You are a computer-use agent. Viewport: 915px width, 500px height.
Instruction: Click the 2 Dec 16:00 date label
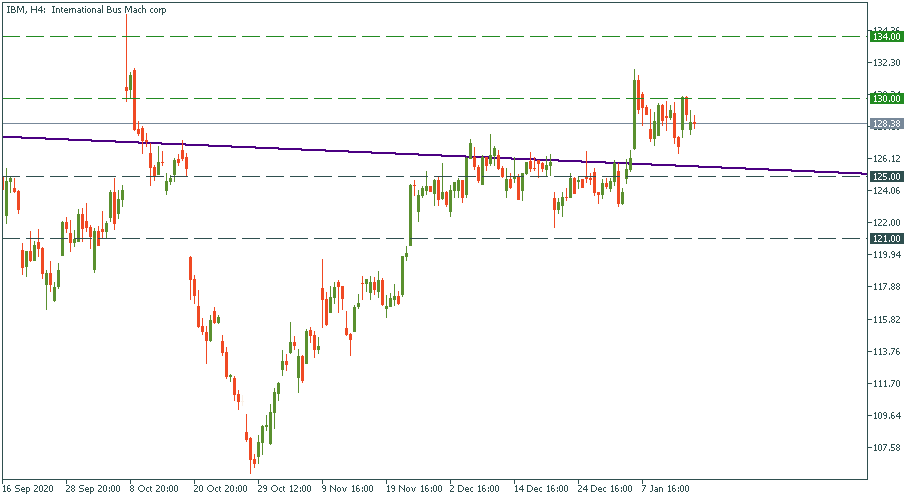[x=474, y=490]
